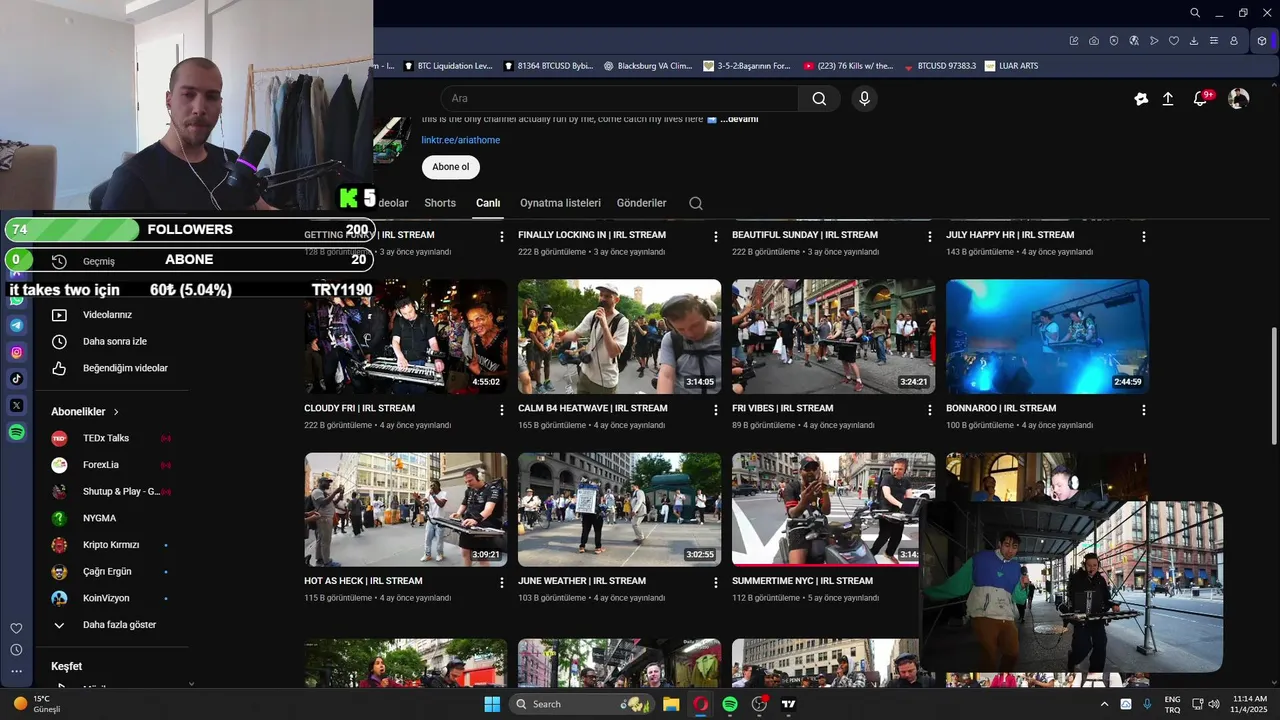The height and width of the screenshot is (720, 1280).
Task: Open ForexLia subscription channel
Action: coord(100,465)
